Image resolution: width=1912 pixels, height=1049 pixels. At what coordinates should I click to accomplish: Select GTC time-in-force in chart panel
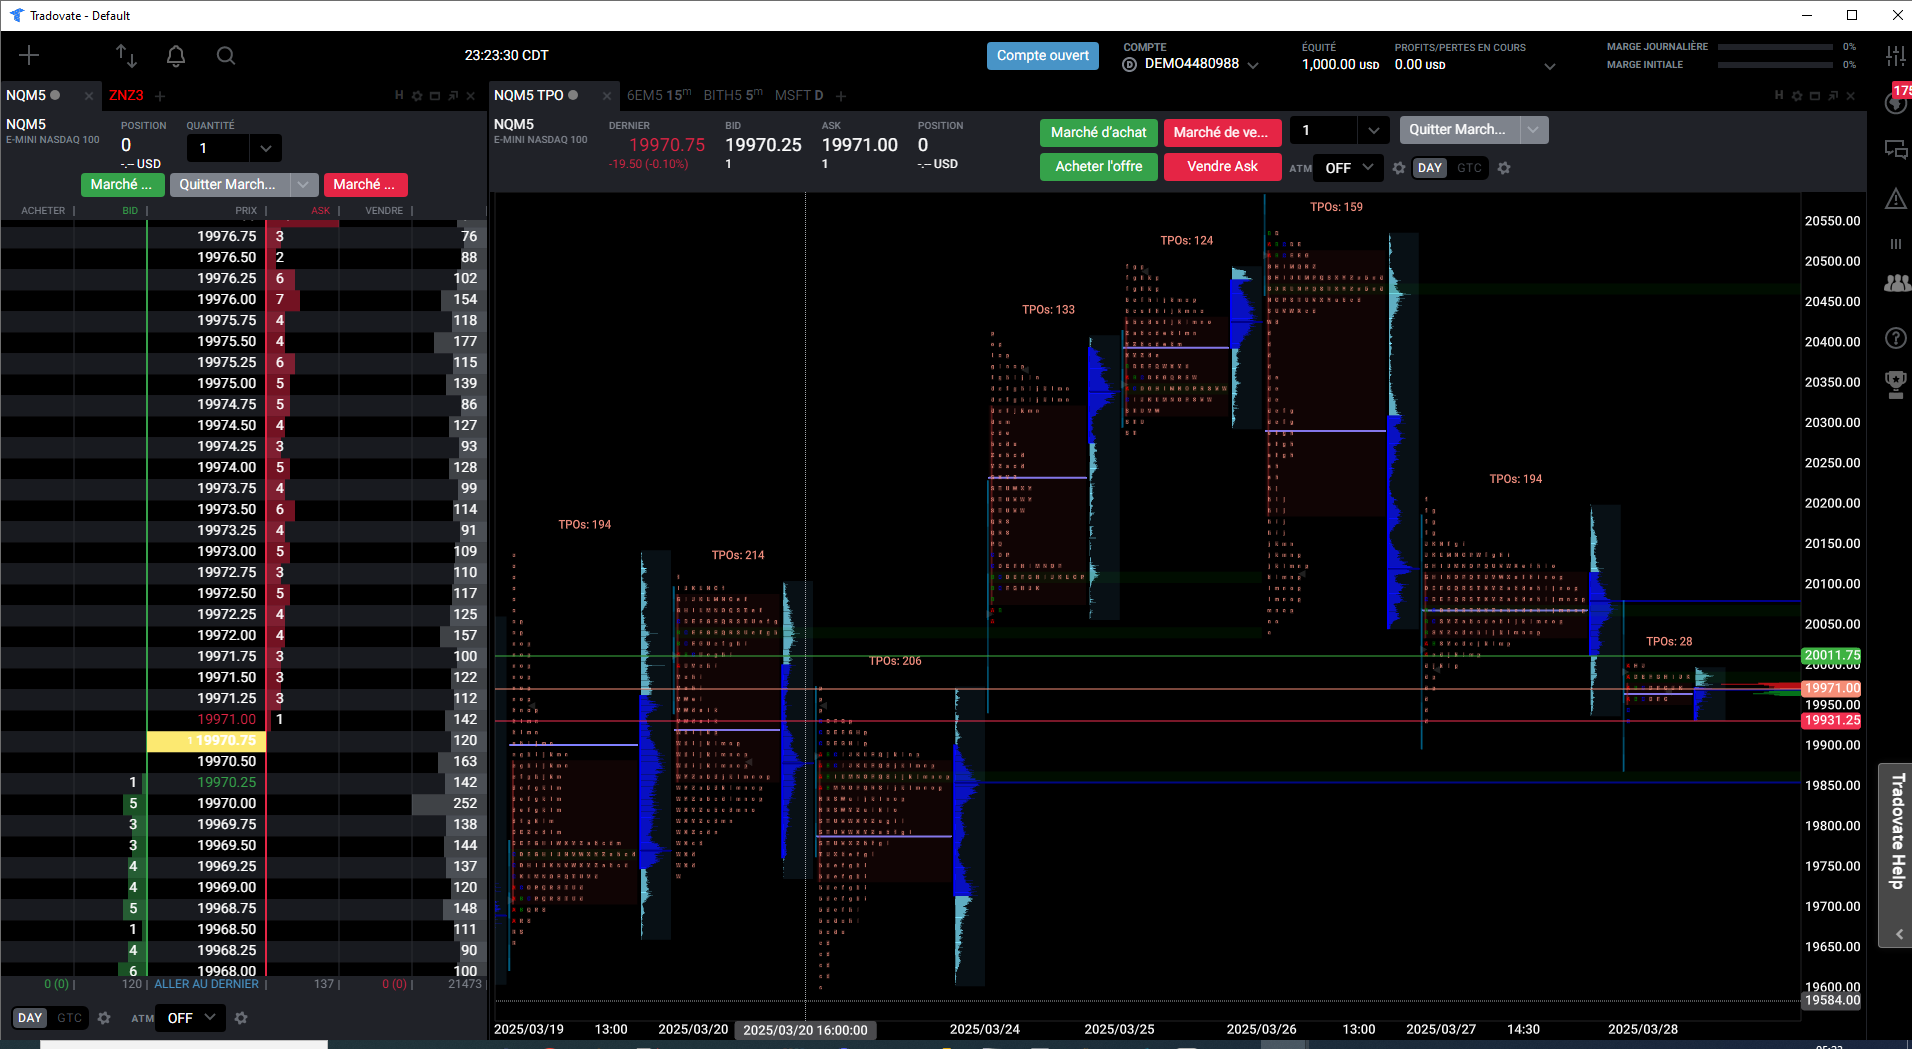1469,168
